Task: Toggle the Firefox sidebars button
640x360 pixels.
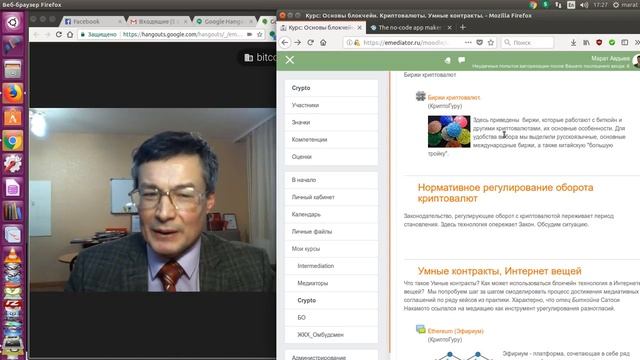Action: (624, 42)
